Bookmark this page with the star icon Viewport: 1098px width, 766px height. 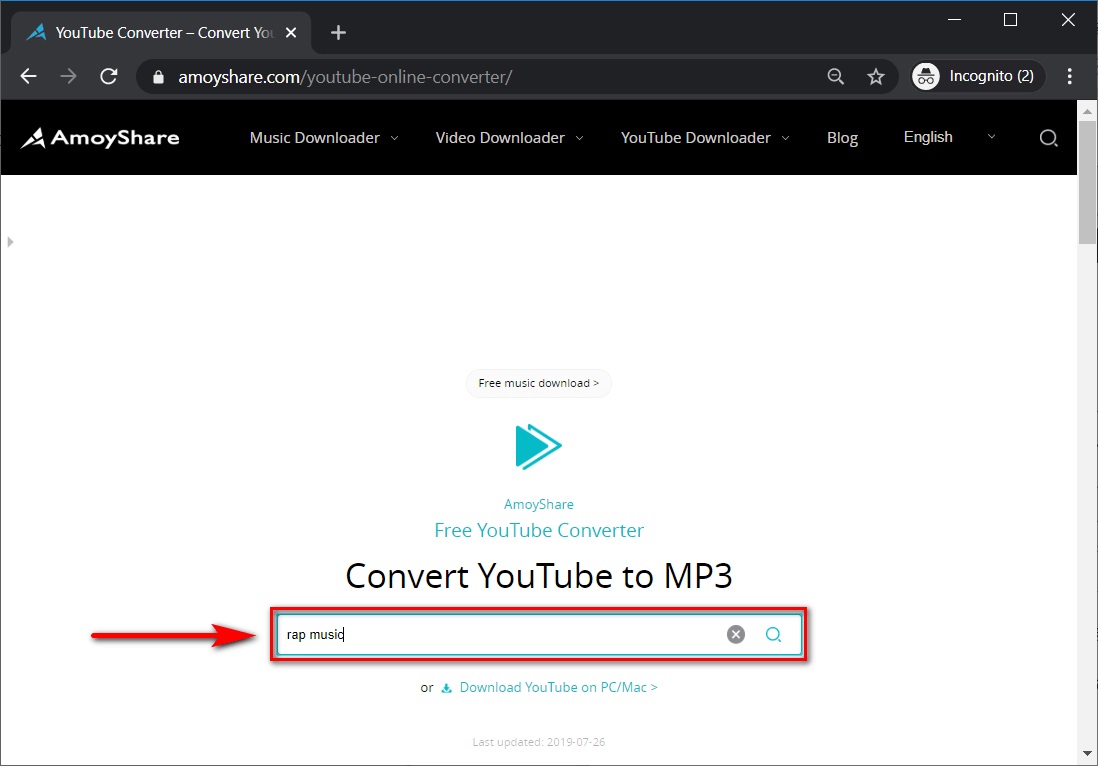coord(875,76)
